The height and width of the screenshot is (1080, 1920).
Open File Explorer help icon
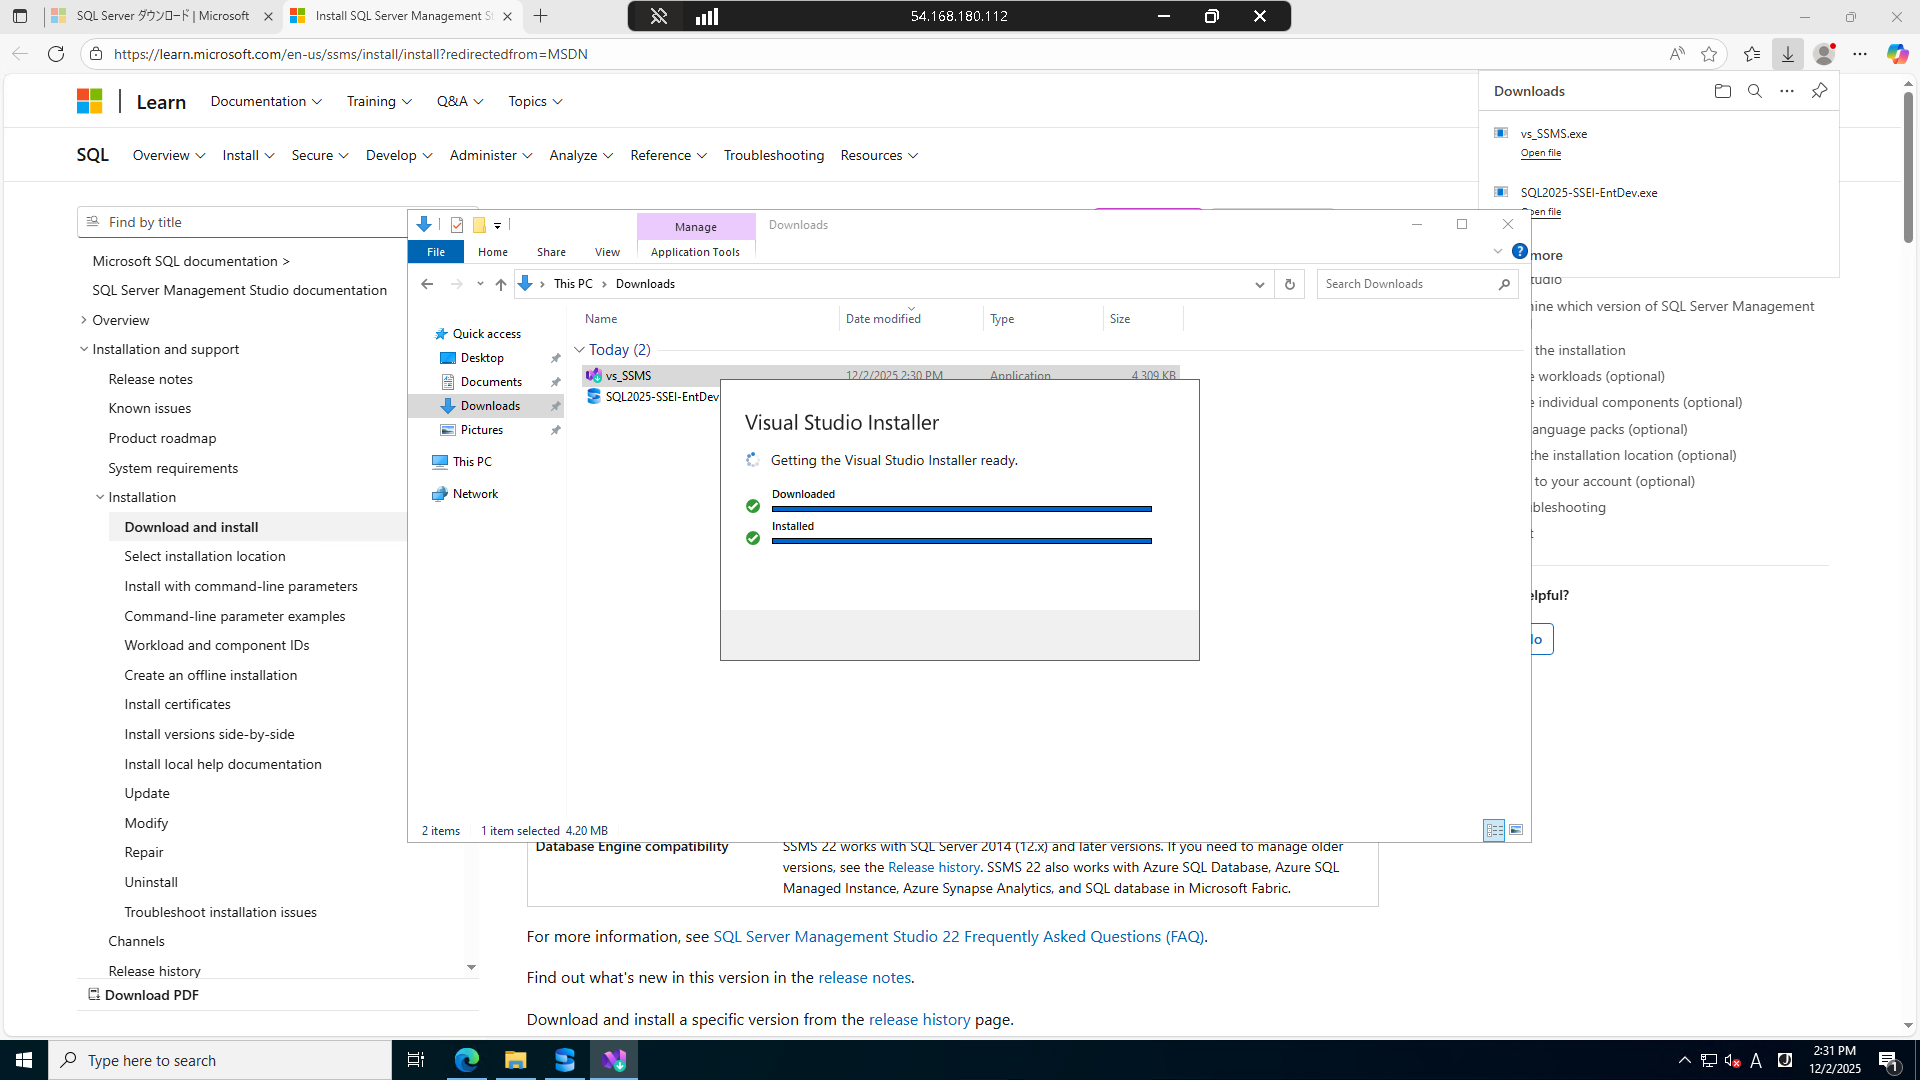[x=1519, y=251]
